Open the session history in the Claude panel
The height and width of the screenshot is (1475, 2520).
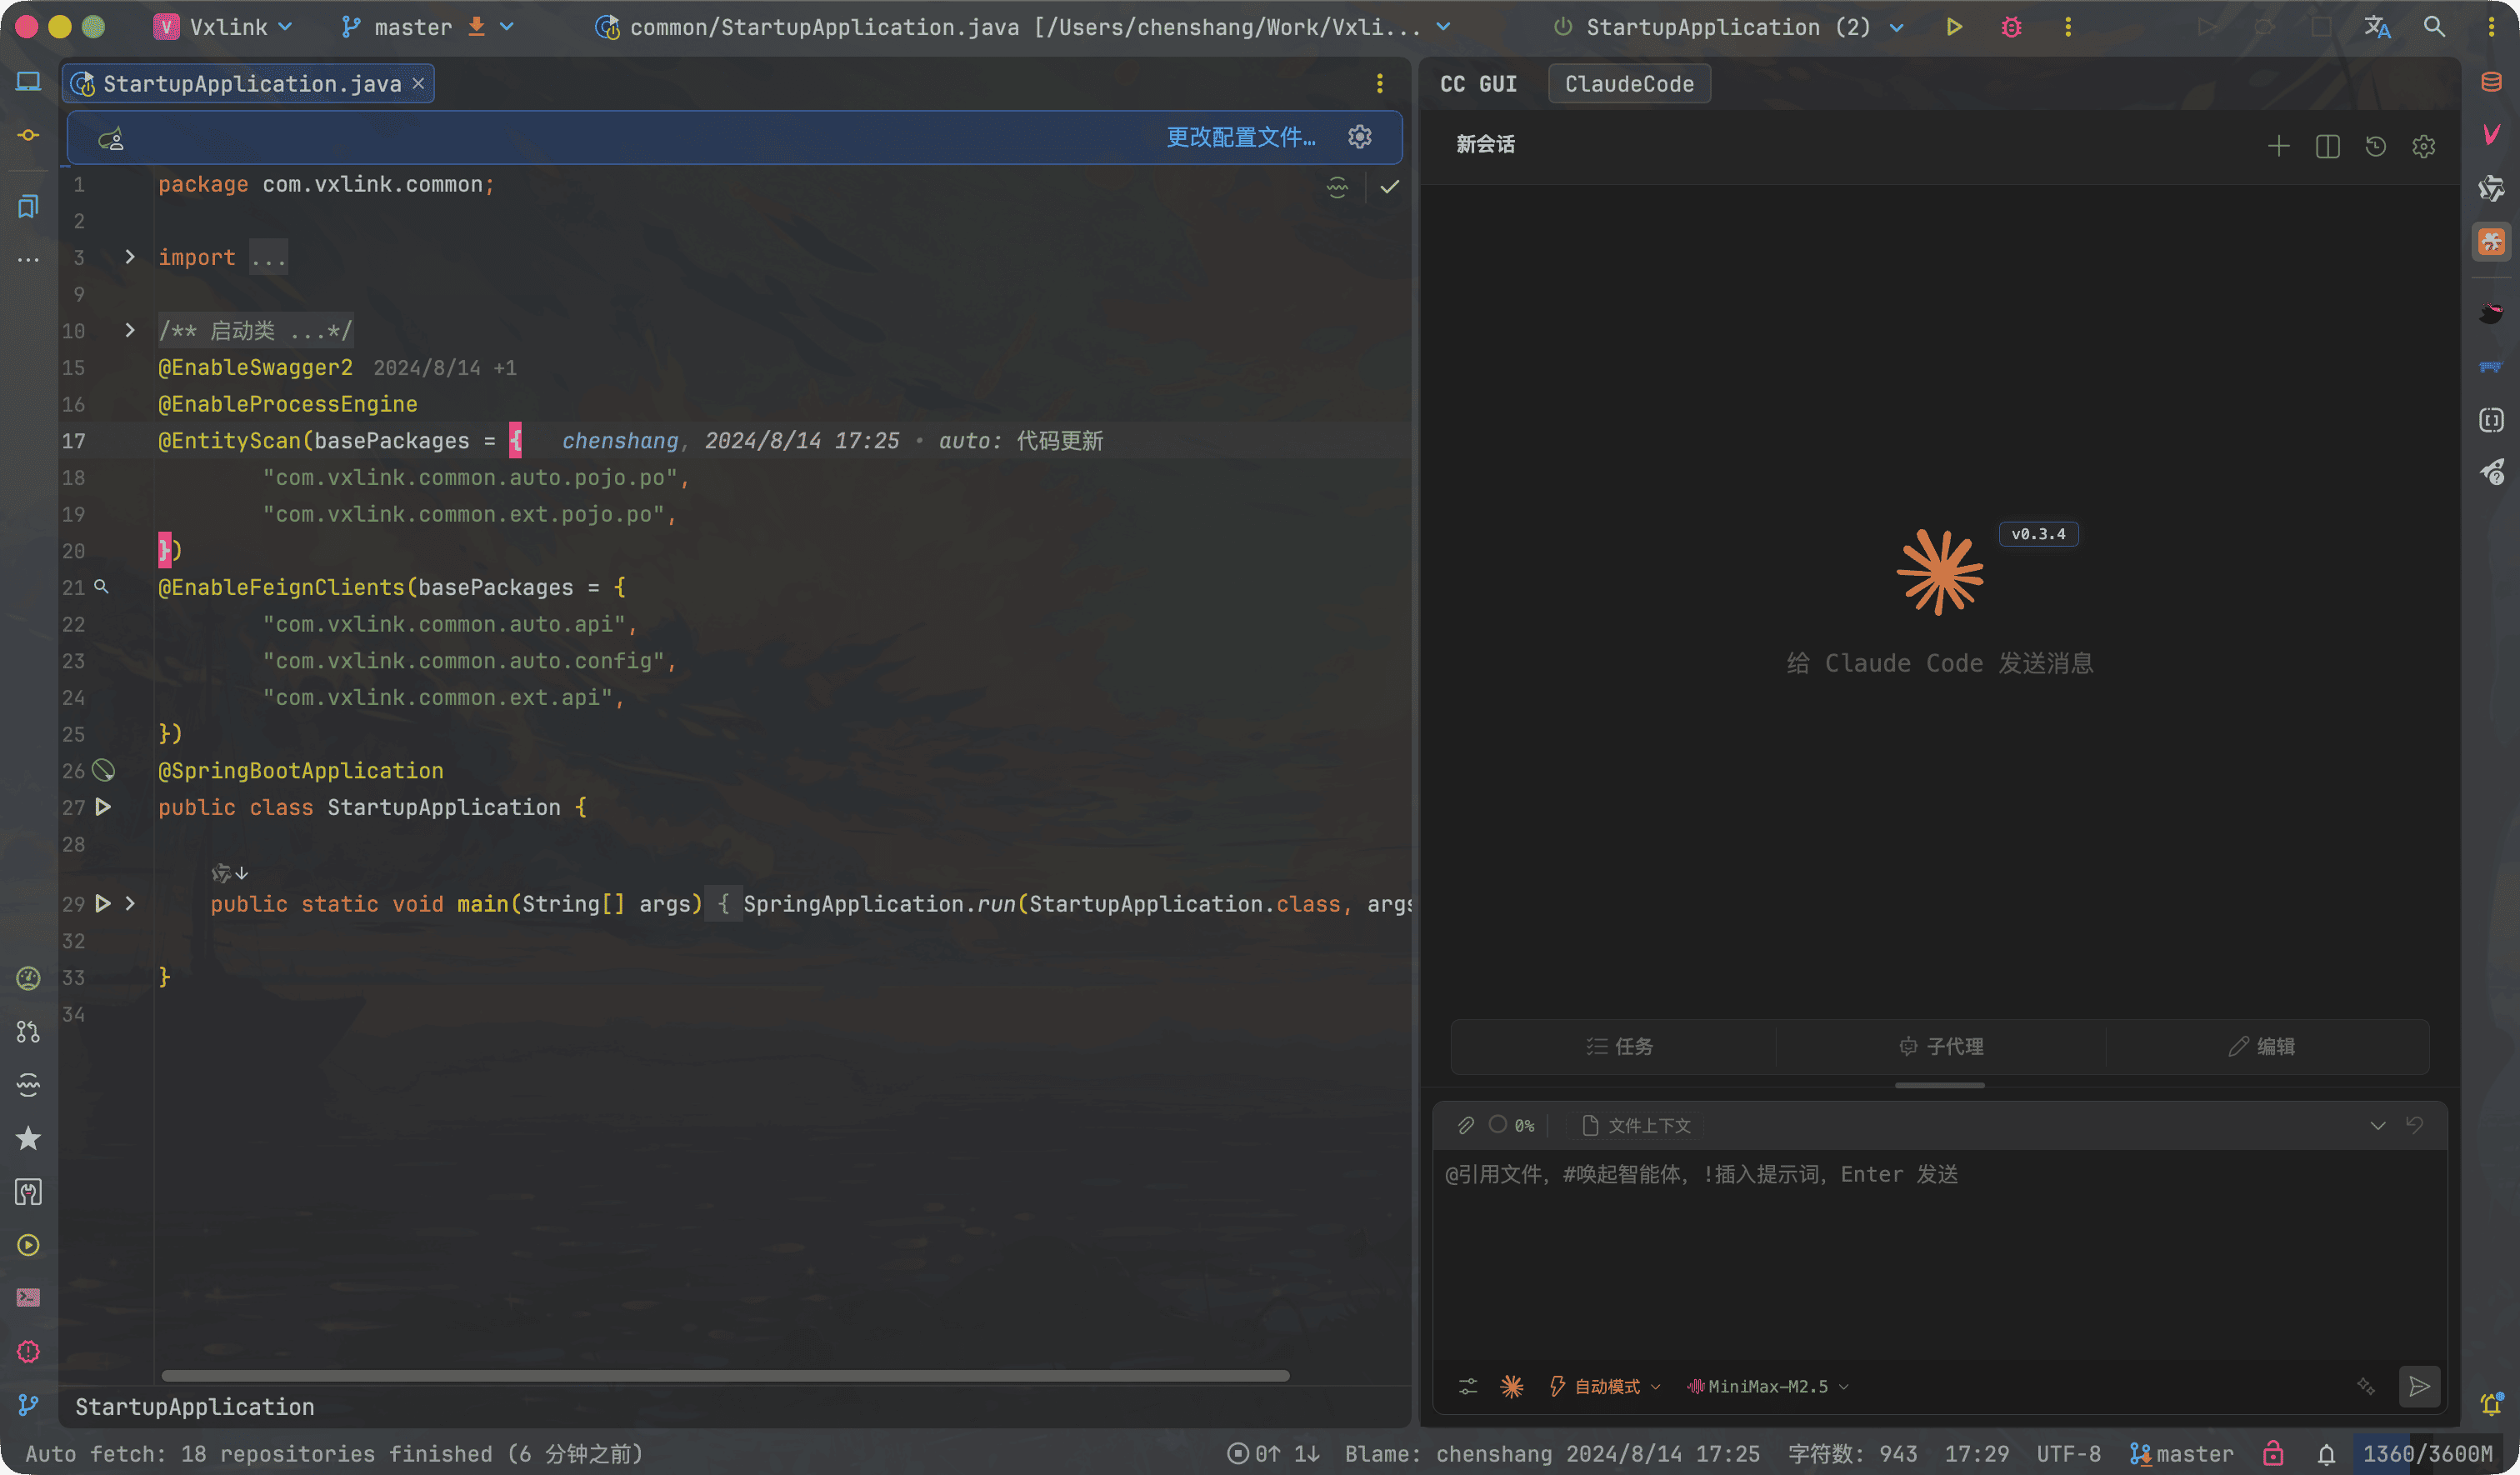click(x=2376, y=146)
